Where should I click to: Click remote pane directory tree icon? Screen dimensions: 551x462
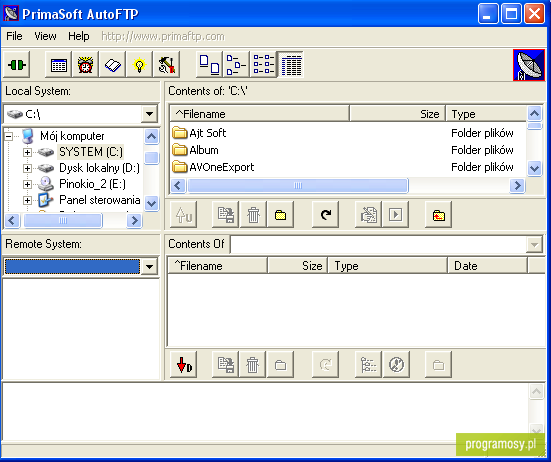click(368, 365)
